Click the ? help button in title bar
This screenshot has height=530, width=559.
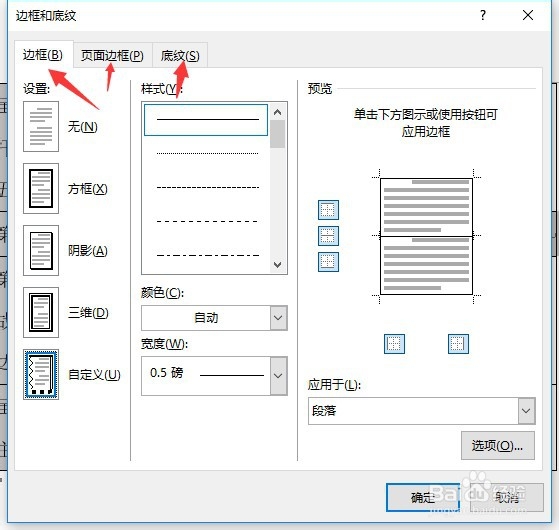pos(483,15)
